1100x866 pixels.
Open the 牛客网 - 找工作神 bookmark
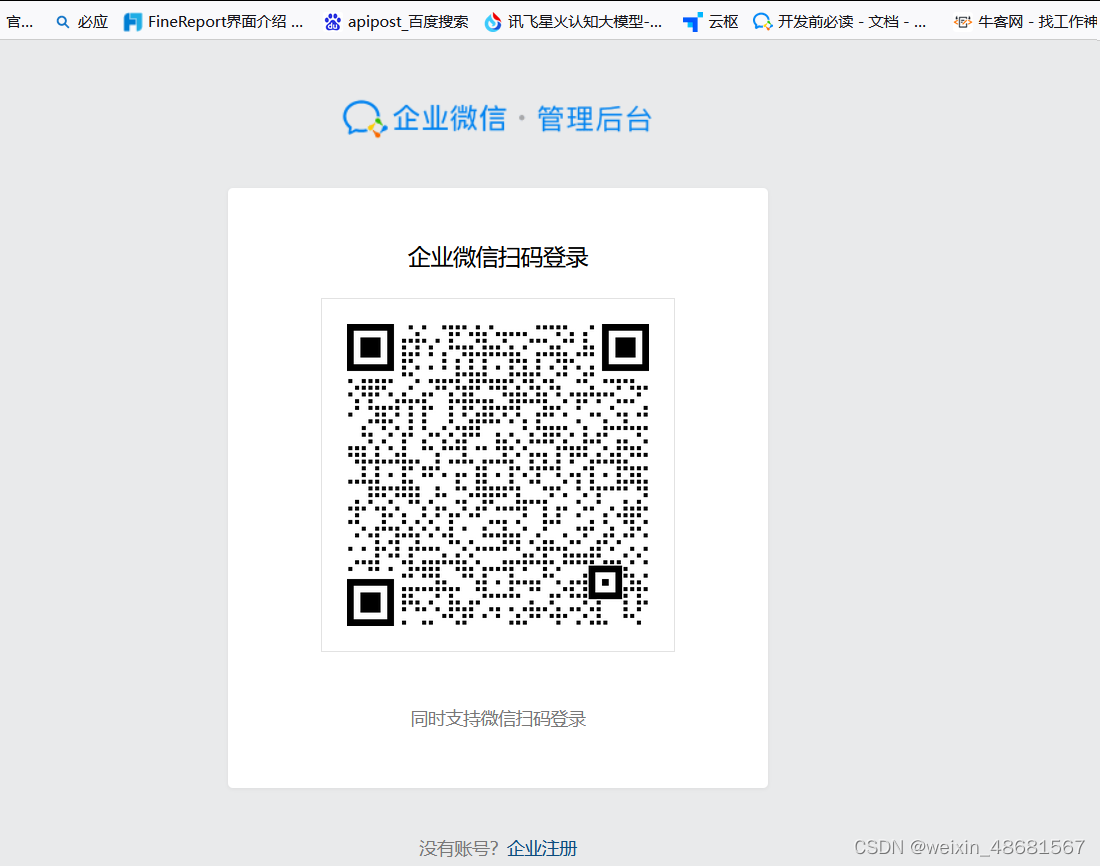click(x=1026, y=22)
